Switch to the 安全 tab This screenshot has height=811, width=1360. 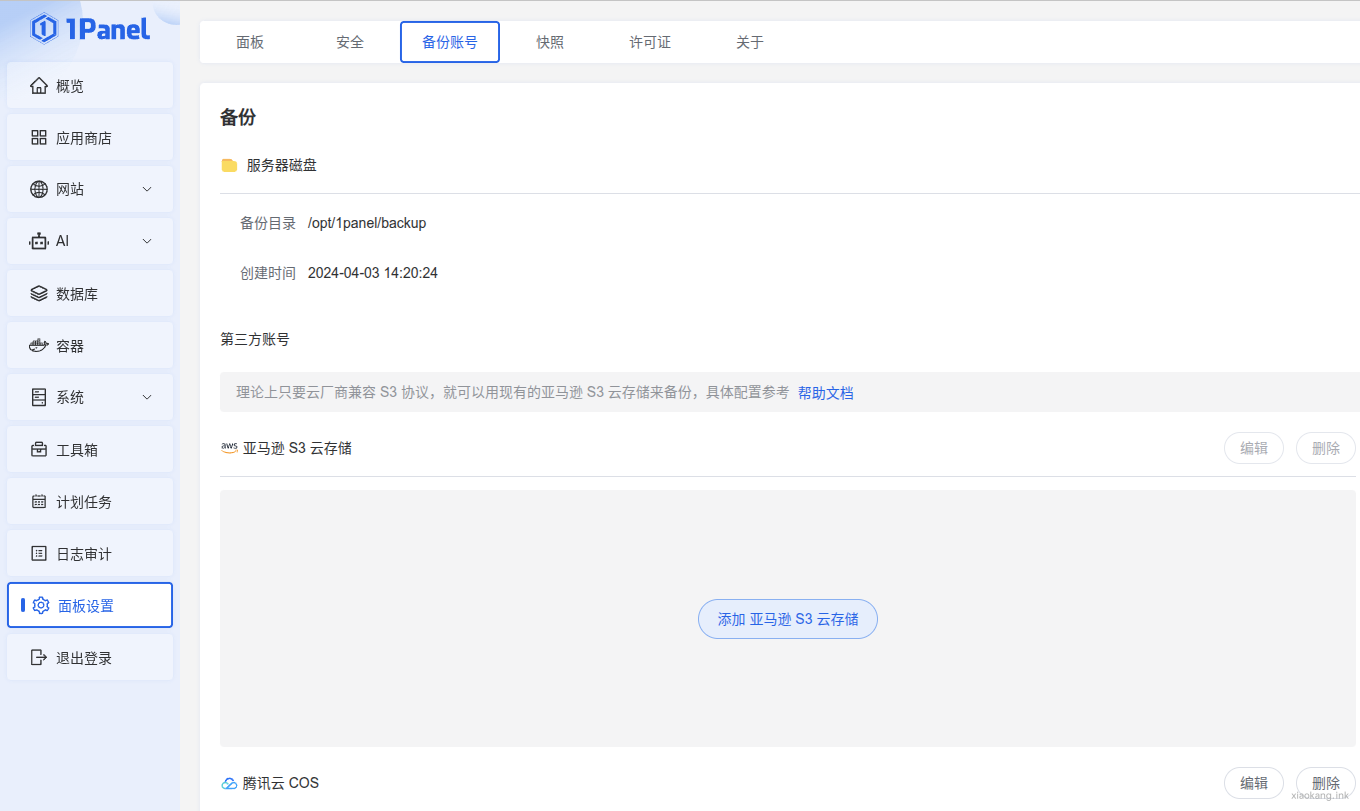[350, 42]
